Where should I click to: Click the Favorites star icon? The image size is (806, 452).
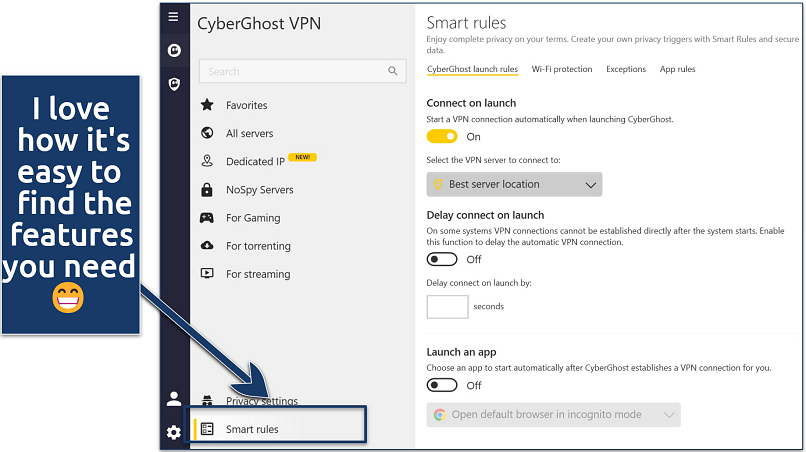[x=207, y=105]
